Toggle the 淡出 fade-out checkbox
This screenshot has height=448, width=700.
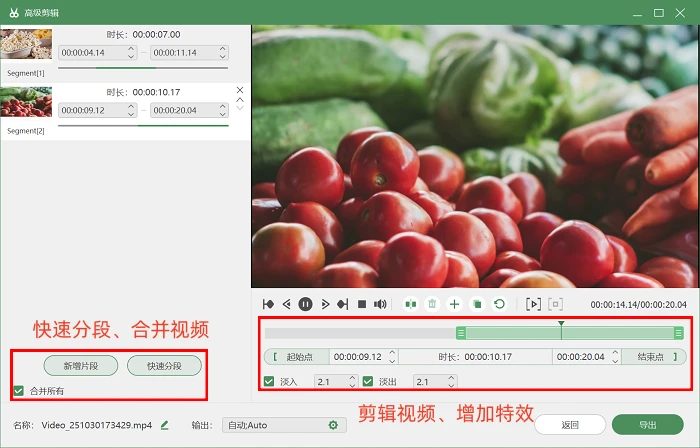tap(368, 382)
